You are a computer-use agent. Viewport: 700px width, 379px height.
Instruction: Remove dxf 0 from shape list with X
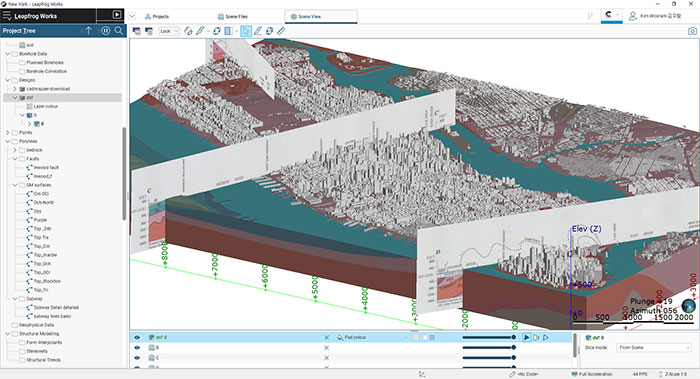tap(326, 337)
